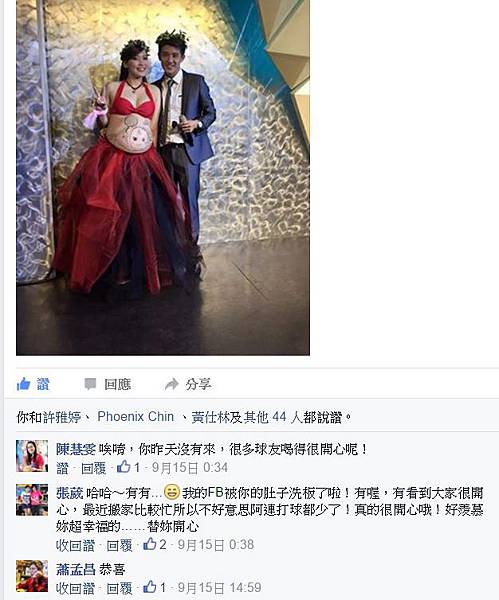Image resolution: width=499 pixels, height=600 pixels.
Task: Click thumbs-up count on 陳慧雯's comment
Action: click(128, 467)
